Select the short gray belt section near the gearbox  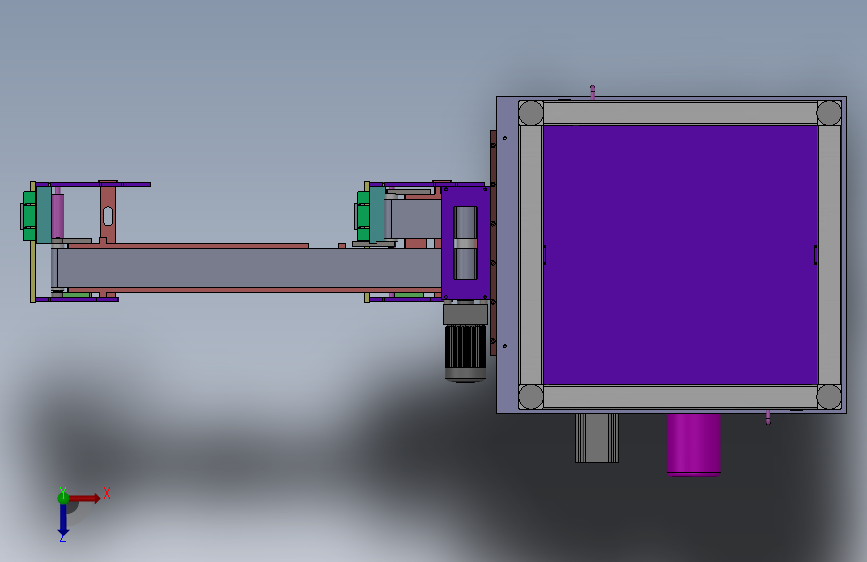[x=416, y=219]
